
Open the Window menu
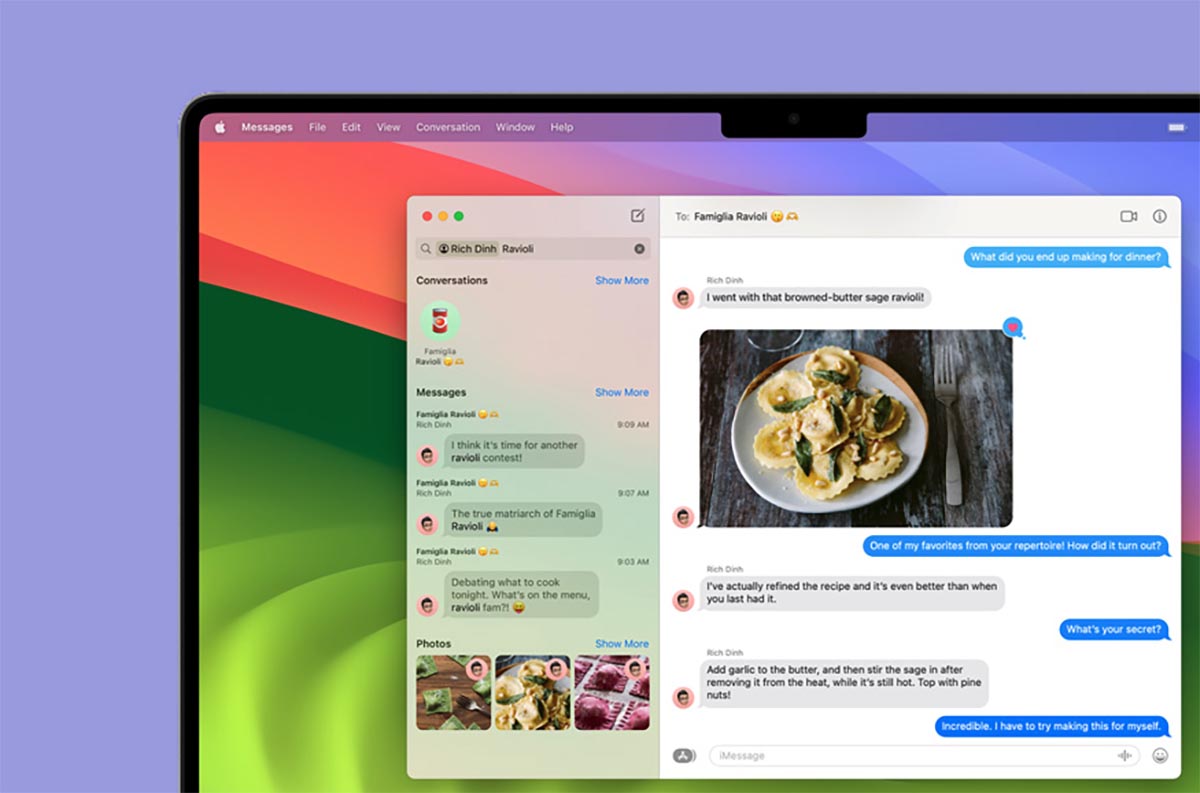coord(515,127)
